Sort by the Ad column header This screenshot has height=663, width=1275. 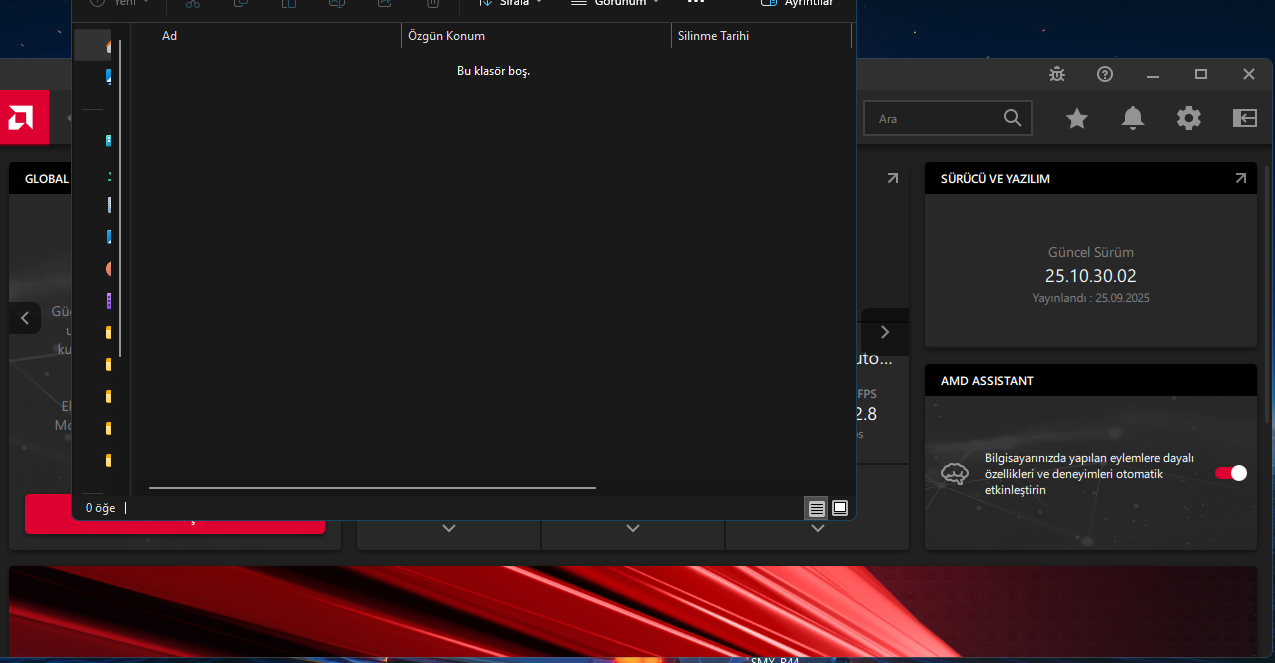coord(266,36)
